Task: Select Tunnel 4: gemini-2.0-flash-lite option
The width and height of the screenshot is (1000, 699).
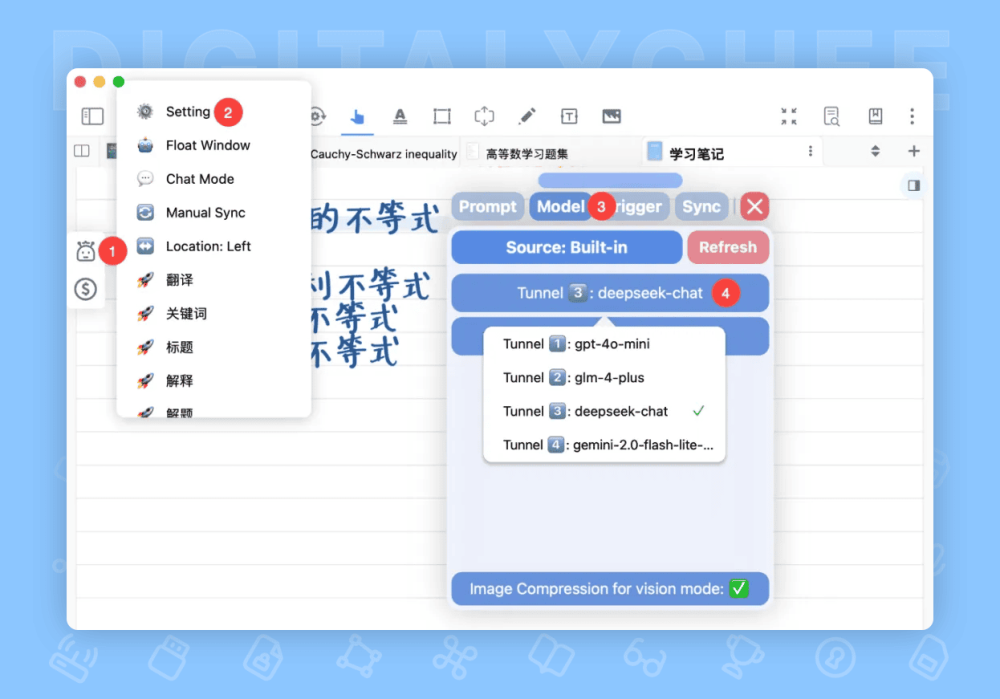Action: 604,445
